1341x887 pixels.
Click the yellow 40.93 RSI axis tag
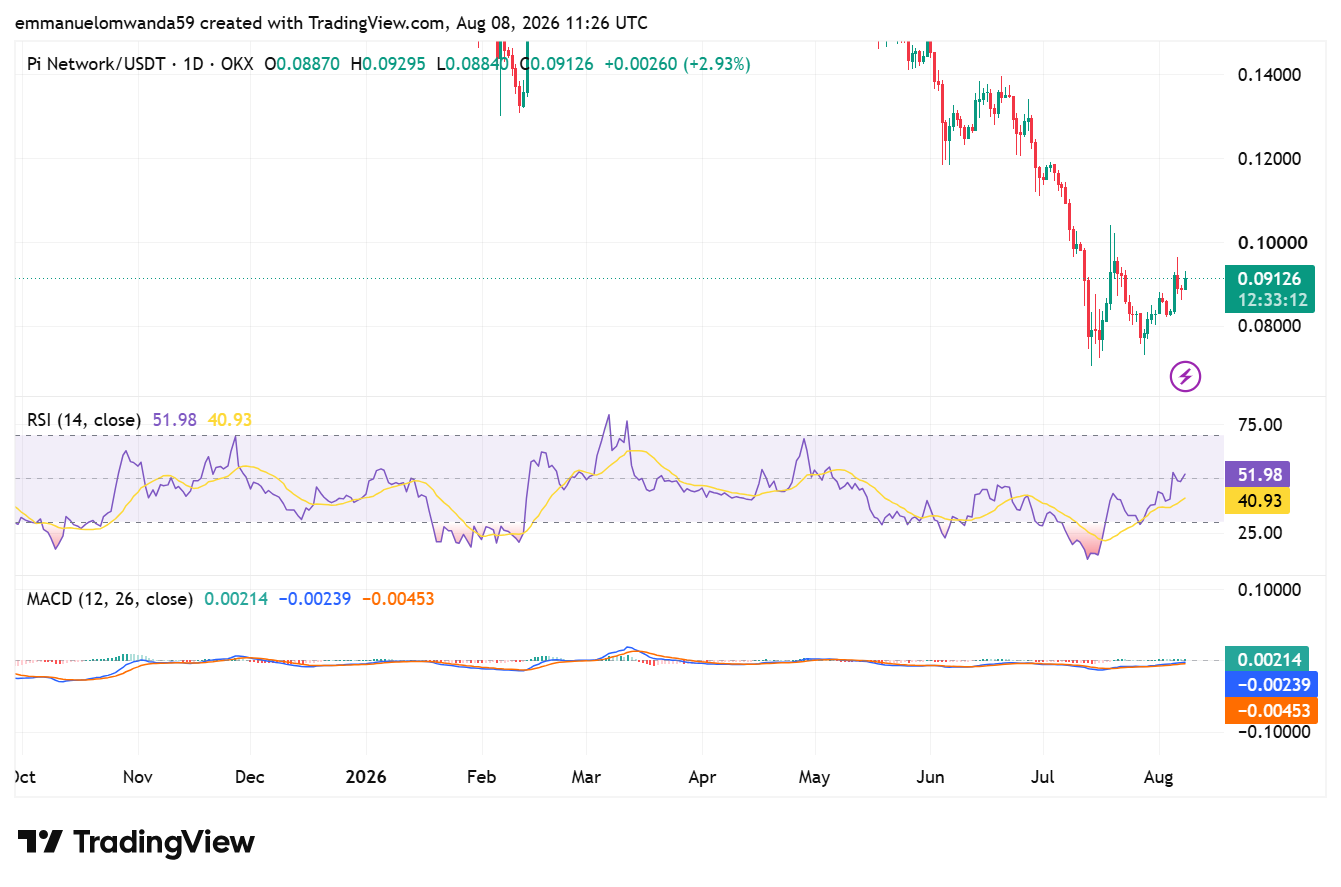coord(1258,500)
